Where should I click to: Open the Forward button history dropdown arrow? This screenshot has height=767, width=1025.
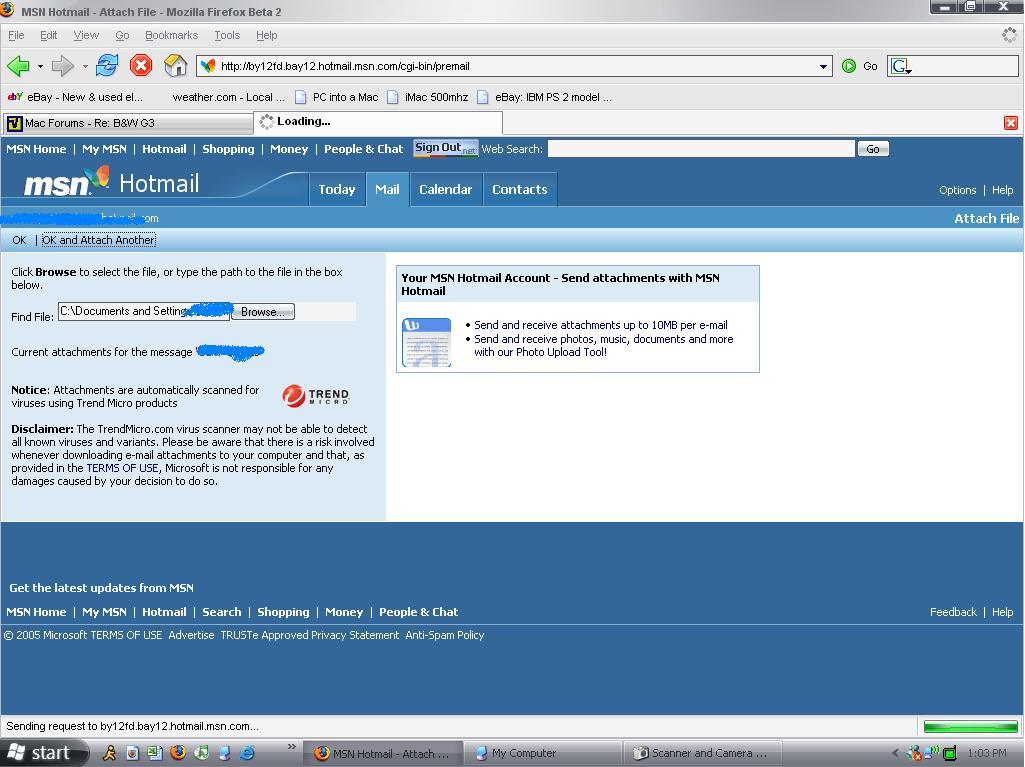point(84,66)
